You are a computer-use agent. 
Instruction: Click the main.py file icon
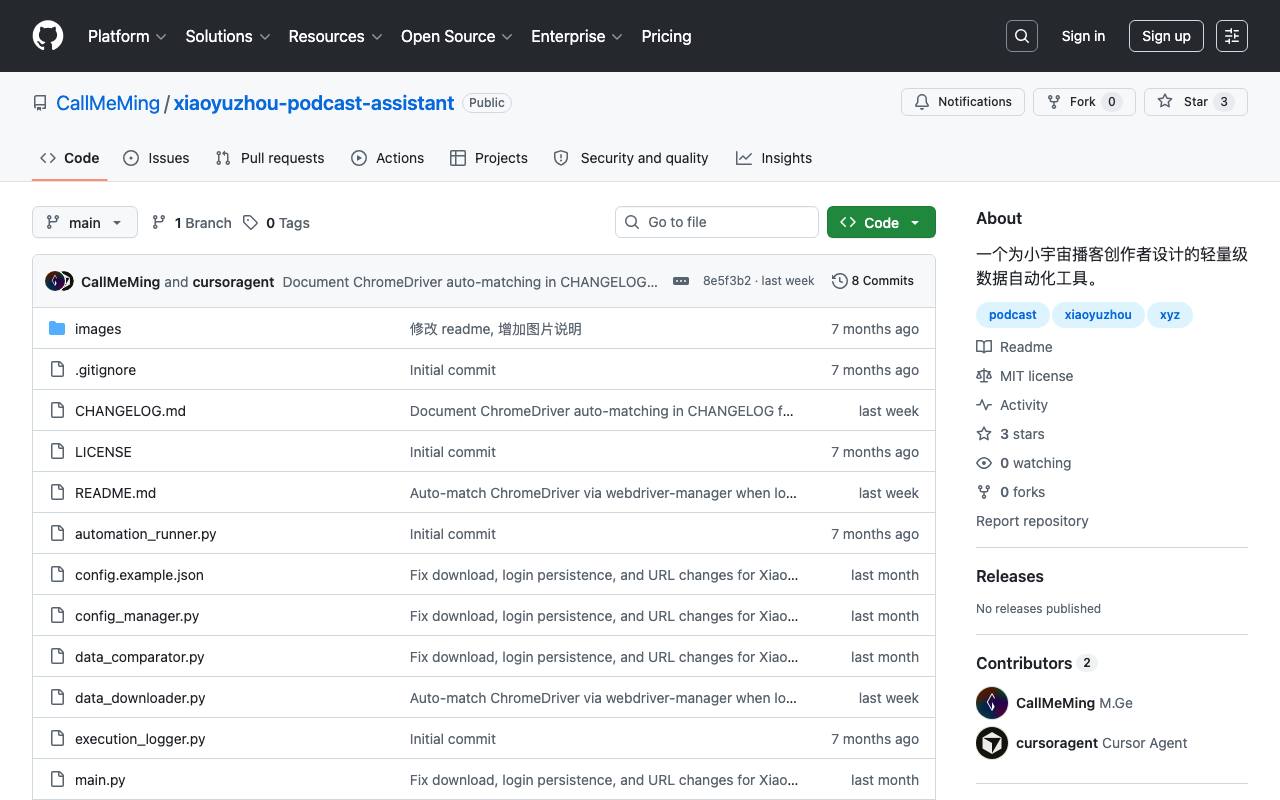(x=57, y=780)
